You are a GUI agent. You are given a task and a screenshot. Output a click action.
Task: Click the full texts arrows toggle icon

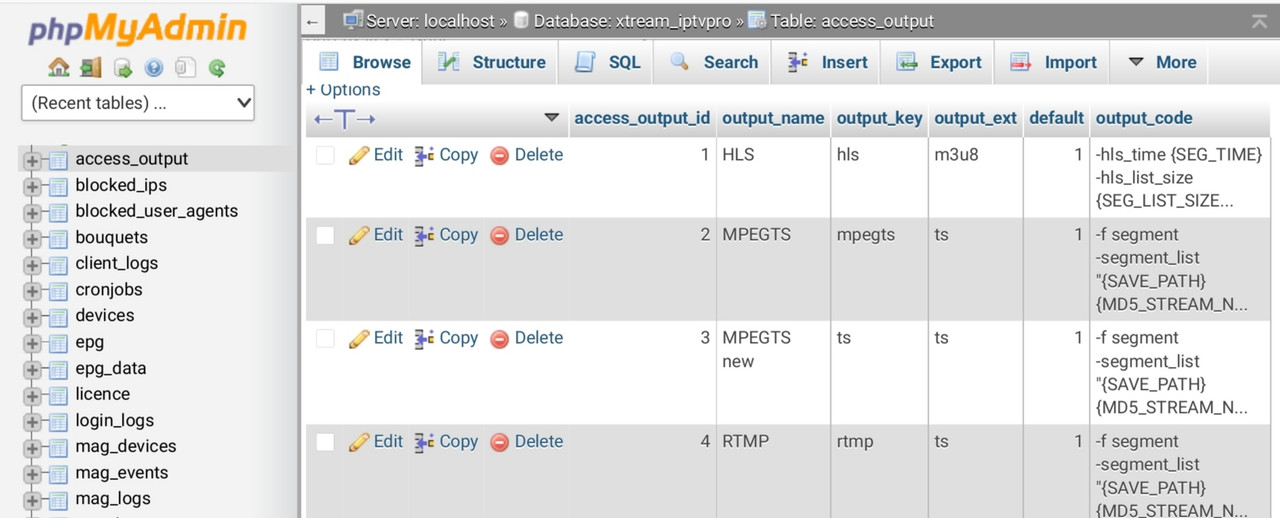(345, 119)
